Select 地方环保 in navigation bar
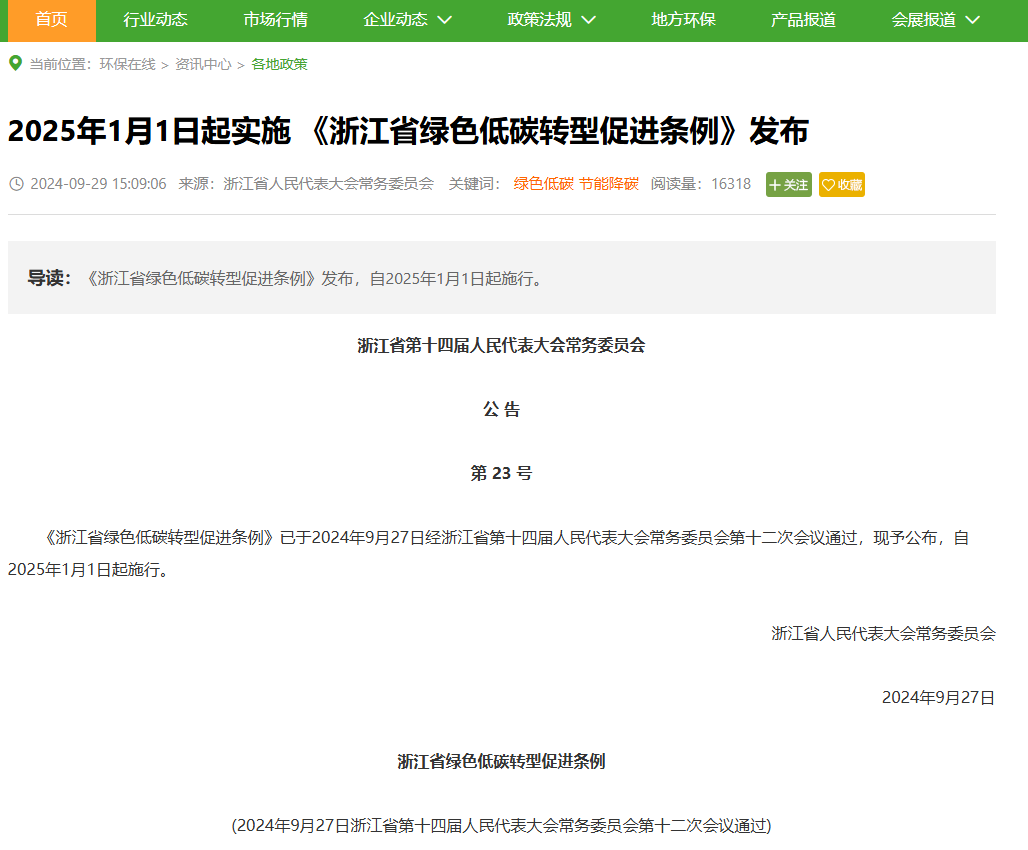The height and width of the screenshot is (850, 1028). click(682, 18)
